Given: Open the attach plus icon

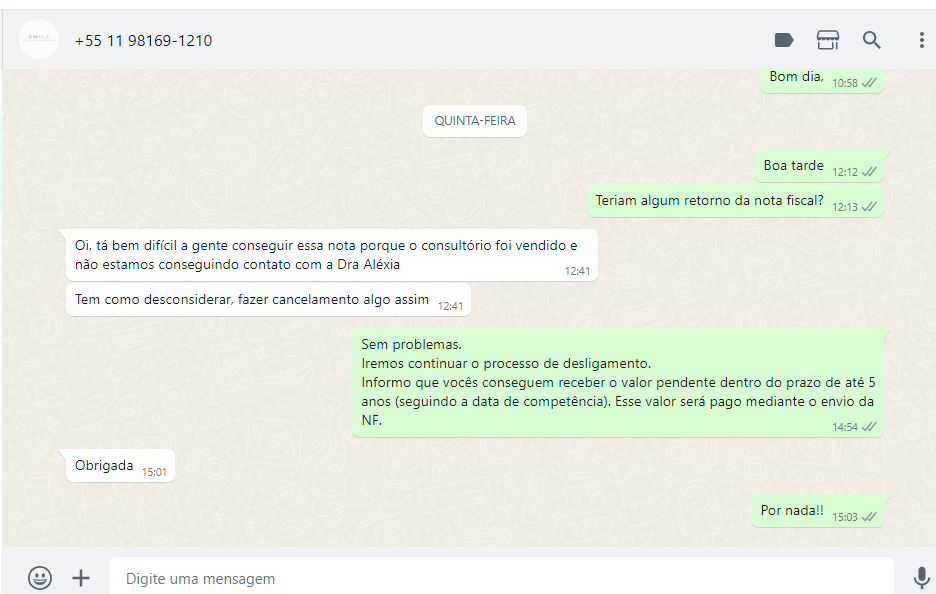Looking at the screenshot, I should point(81,577).
